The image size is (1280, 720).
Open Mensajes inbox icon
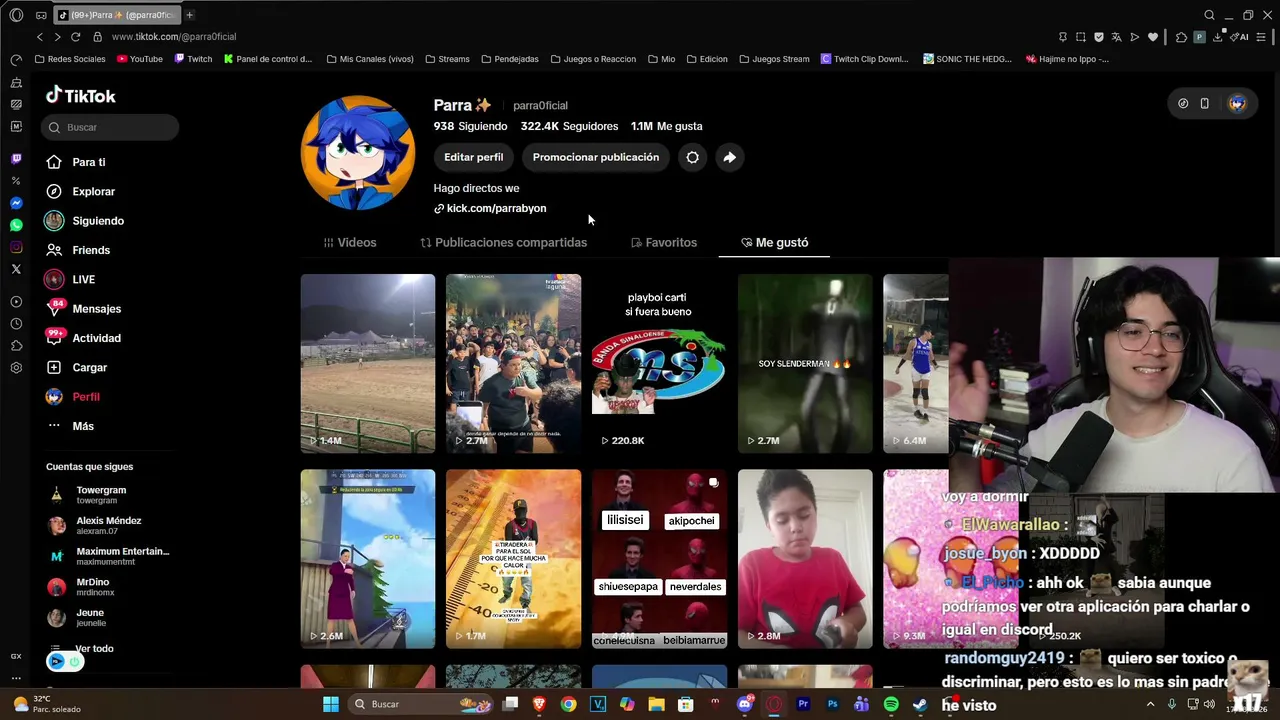point(54,309)
